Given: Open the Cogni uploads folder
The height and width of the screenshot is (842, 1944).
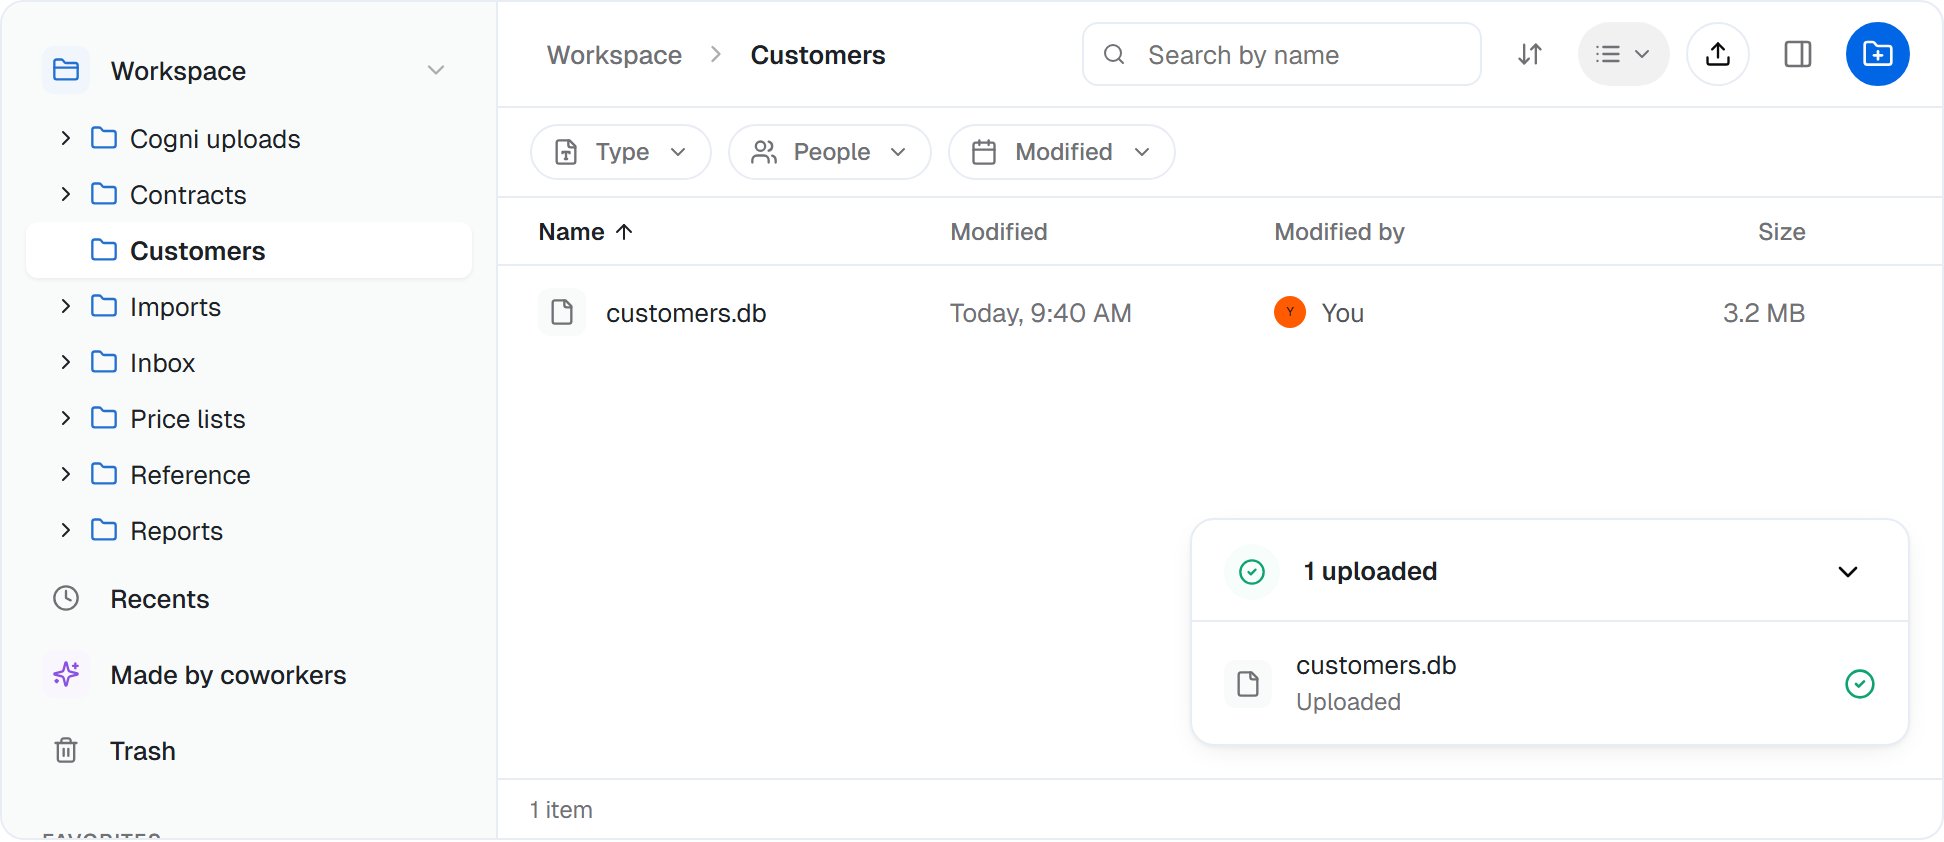Looking at the screenshot, I should (x=215, y=139).
